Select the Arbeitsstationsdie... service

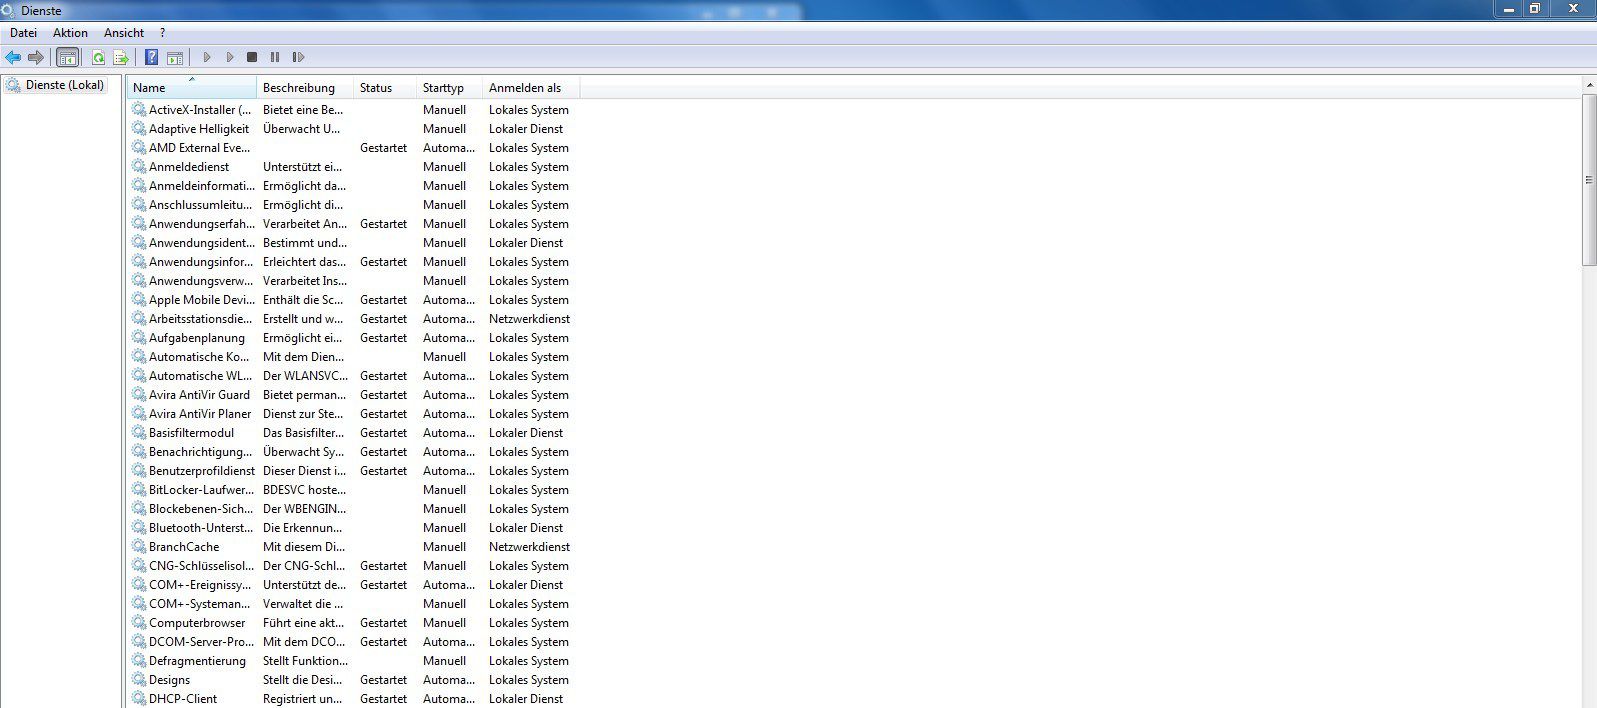[x=355, y=319]
